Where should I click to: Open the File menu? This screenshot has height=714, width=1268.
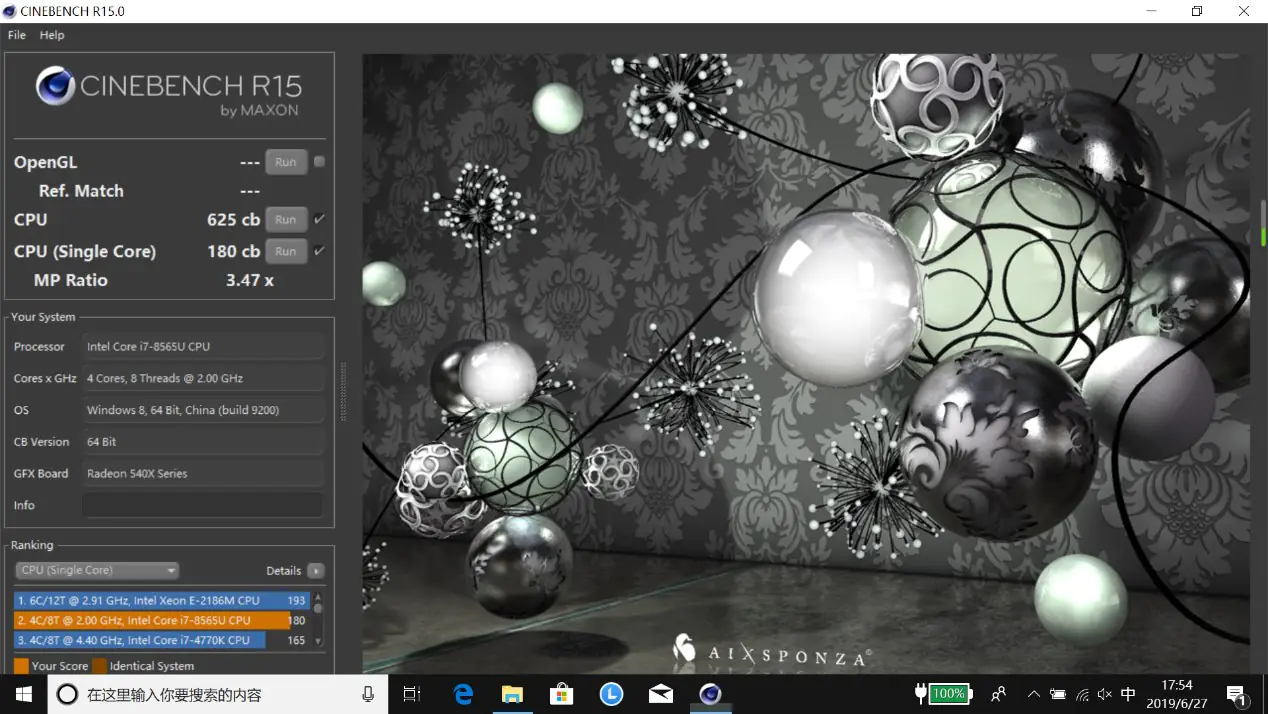(x=17, y=35)
